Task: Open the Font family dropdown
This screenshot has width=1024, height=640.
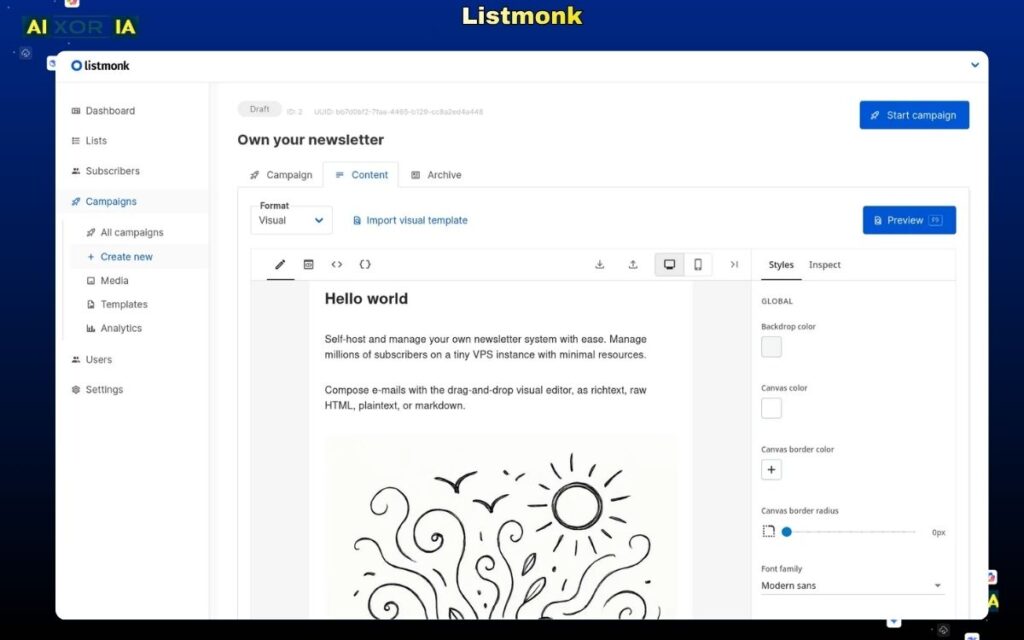Action: (x=851, y=585)
